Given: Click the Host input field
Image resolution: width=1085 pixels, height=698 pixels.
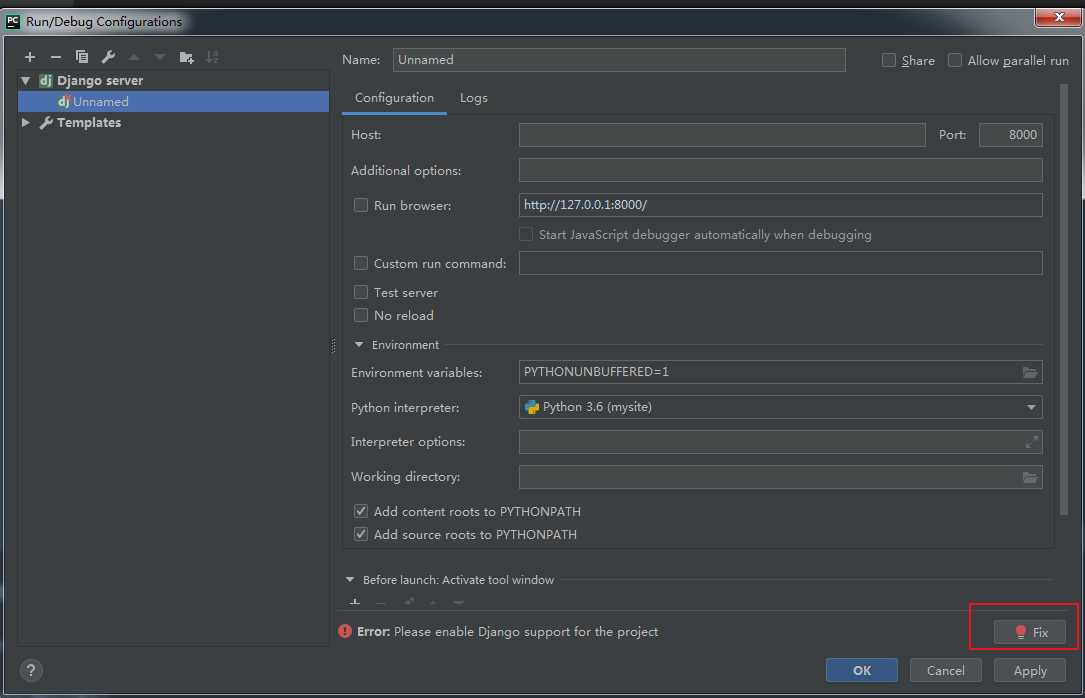Looking at the screenshot, I should pyautogui.click(x=722, y=135).
